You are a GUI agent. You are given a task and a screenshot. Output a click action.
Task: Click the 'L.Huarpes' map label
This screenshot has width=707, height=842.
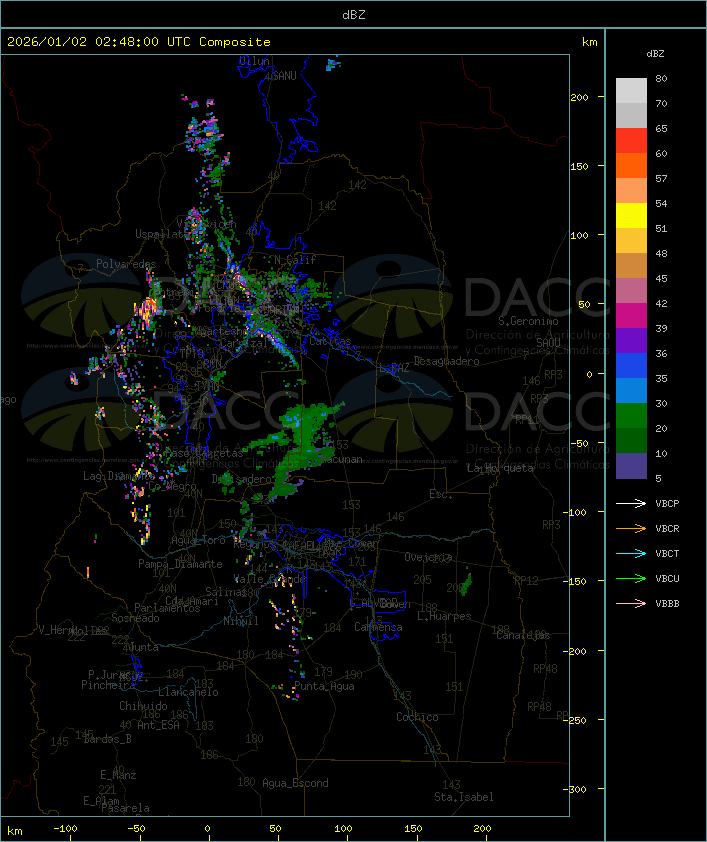444,616
